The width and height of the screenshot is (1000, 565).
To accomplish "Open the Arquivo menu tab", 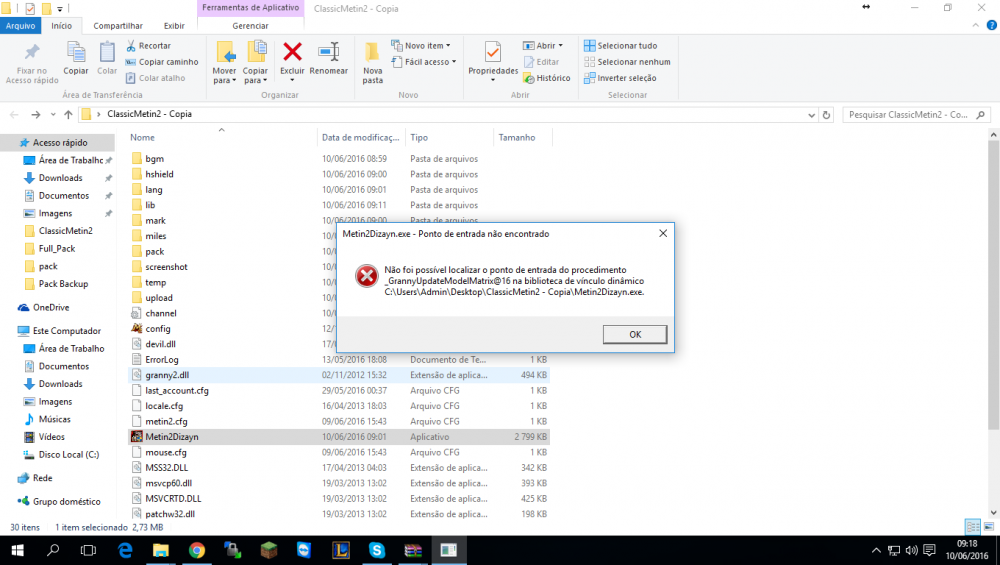I will coord(20,26).
